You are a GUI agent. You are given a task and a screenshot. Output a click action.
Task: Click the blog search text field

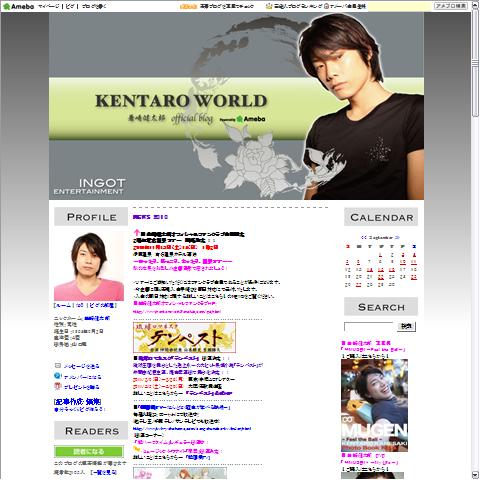coord(369,327)
